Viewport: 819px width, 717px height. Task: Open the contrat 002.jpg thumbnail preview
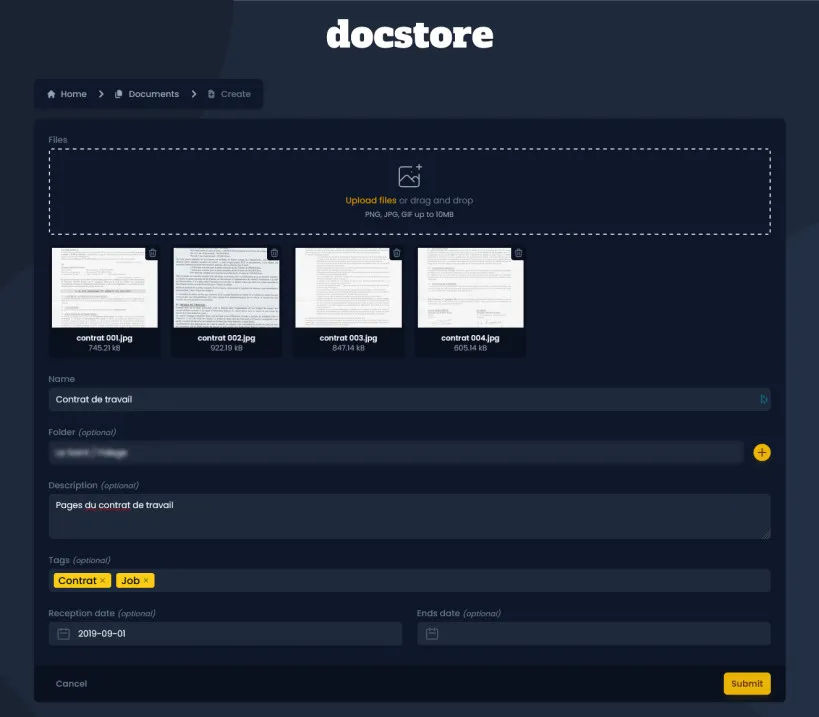(225, 288)
